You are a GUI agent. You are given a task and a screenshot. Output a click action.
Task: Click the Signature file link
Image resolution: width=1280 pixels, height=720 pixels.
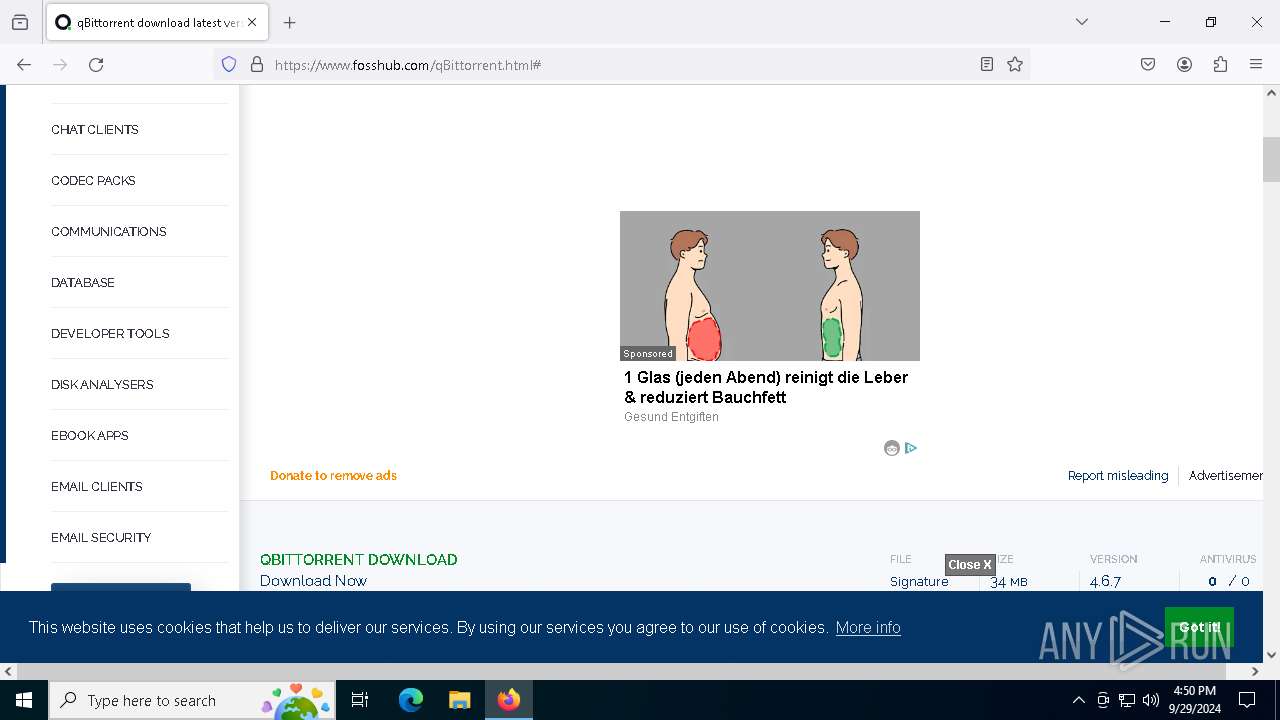coord(919,582)
